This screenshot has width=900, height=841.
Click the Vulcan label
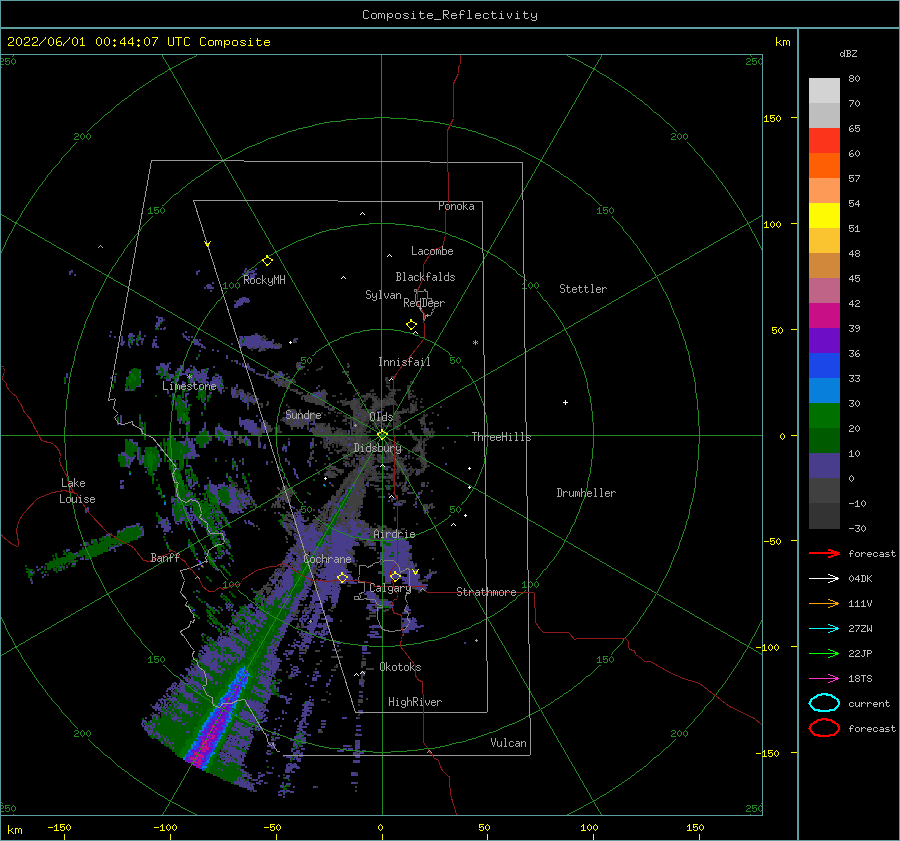tap(509, 743)
